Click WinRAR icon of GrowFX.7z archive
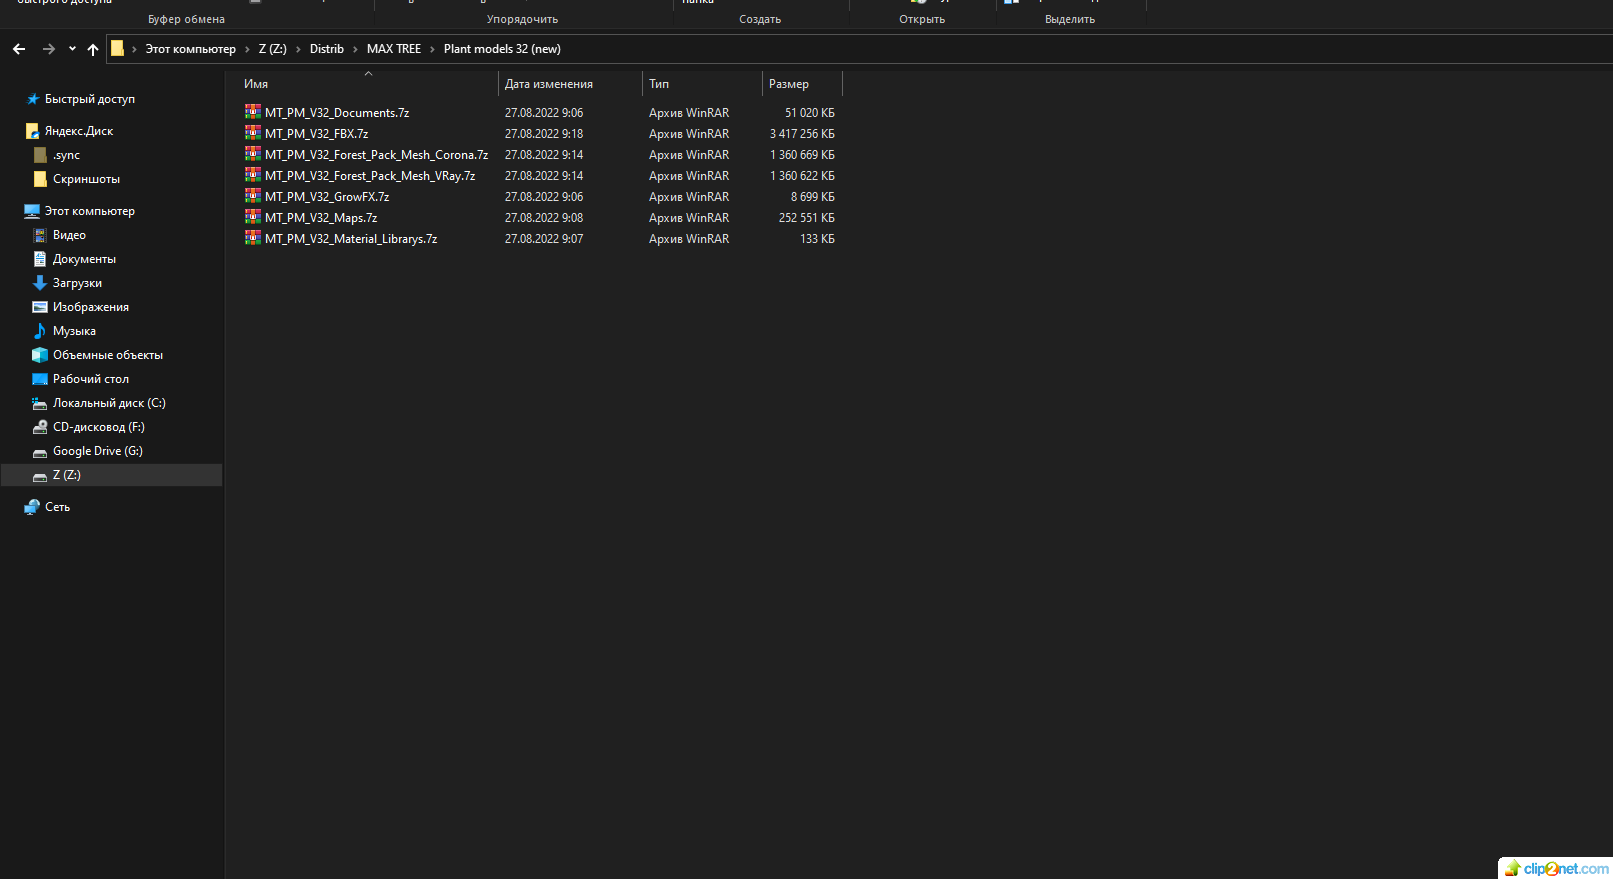The width and height of the screenshot is (1613, 879). click(x=253, y=196)
